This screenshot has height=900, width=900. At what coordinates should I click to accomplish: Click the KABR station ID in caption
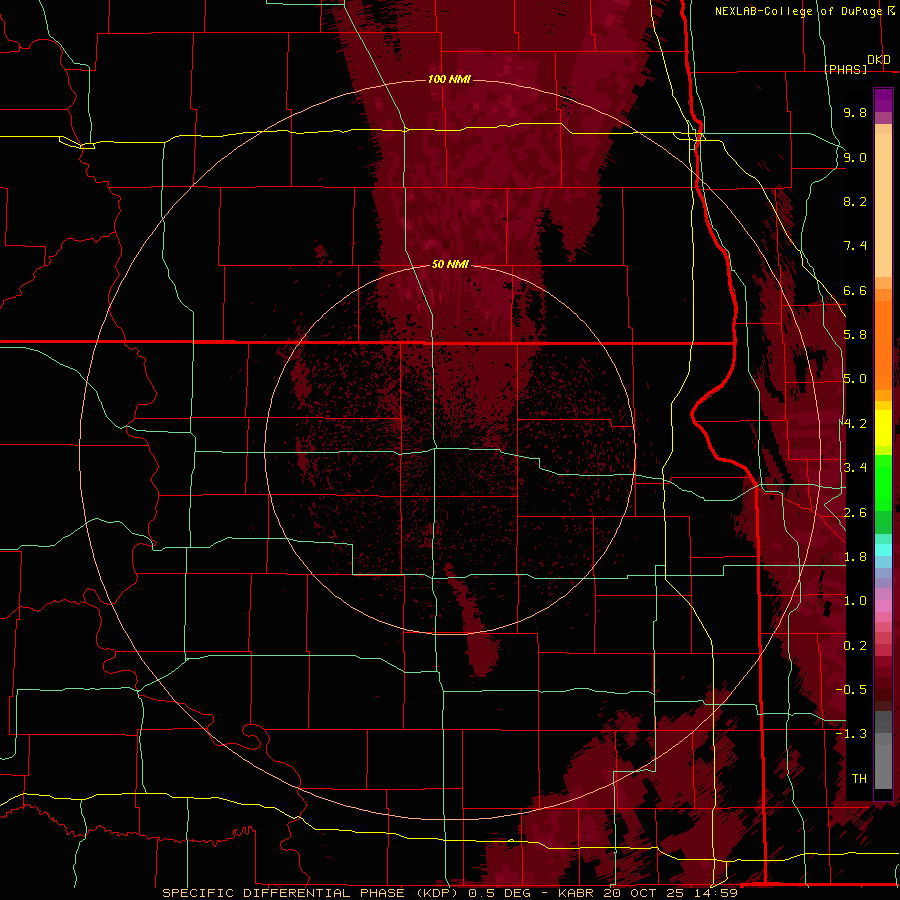pyautogui.click(x=576, y=893)
